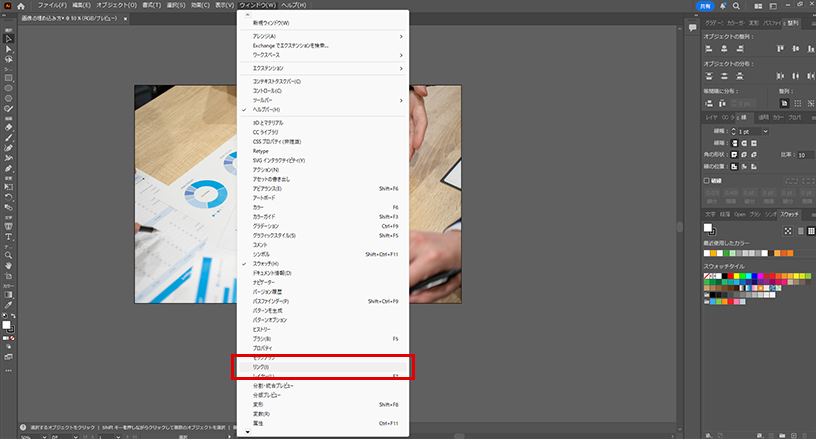Click the blue 共有 share button
Image resolution: width=816 pixels, height=439 pixels.
[x=704, y=6]
